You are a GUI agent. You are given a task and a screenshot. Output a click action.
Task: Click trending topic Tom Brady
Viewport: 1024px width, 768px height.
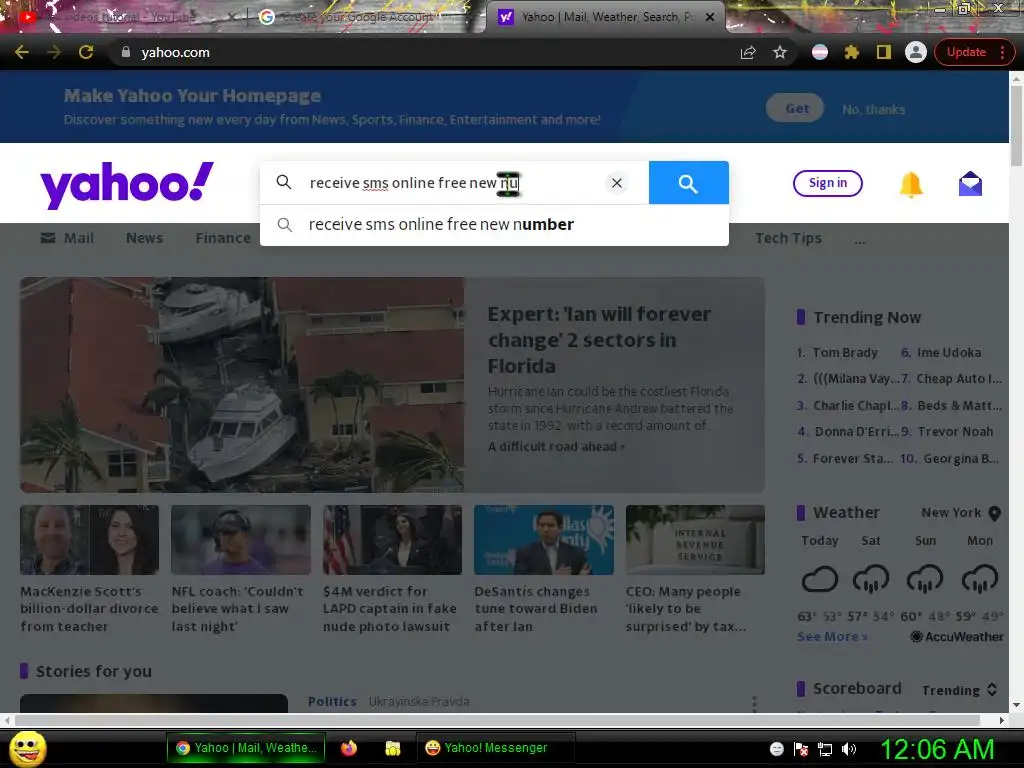tap(845, 353)
